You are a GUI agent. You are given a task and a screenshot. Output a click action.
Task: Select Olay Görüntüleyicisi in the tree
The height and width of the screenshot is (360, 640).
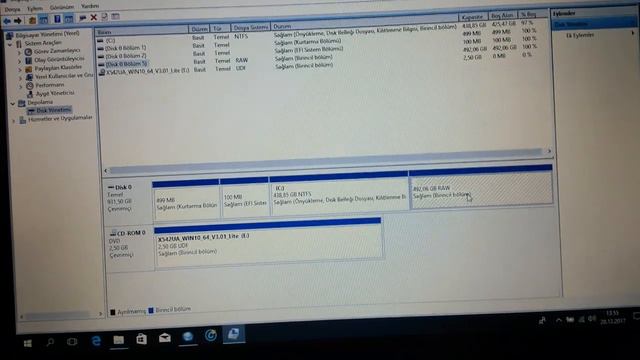(x=59, y=59)
